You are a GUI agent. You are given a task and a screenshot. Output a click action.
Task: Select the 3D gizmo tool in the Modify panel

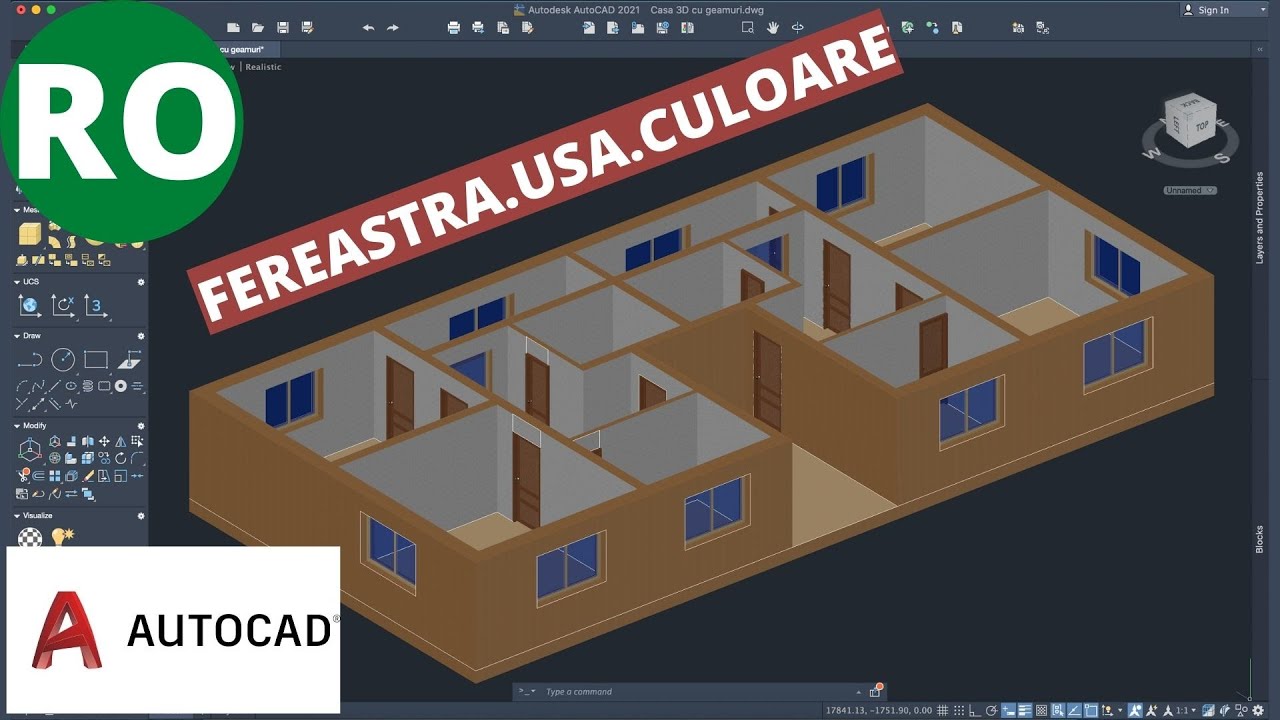[x=30, y=450]
